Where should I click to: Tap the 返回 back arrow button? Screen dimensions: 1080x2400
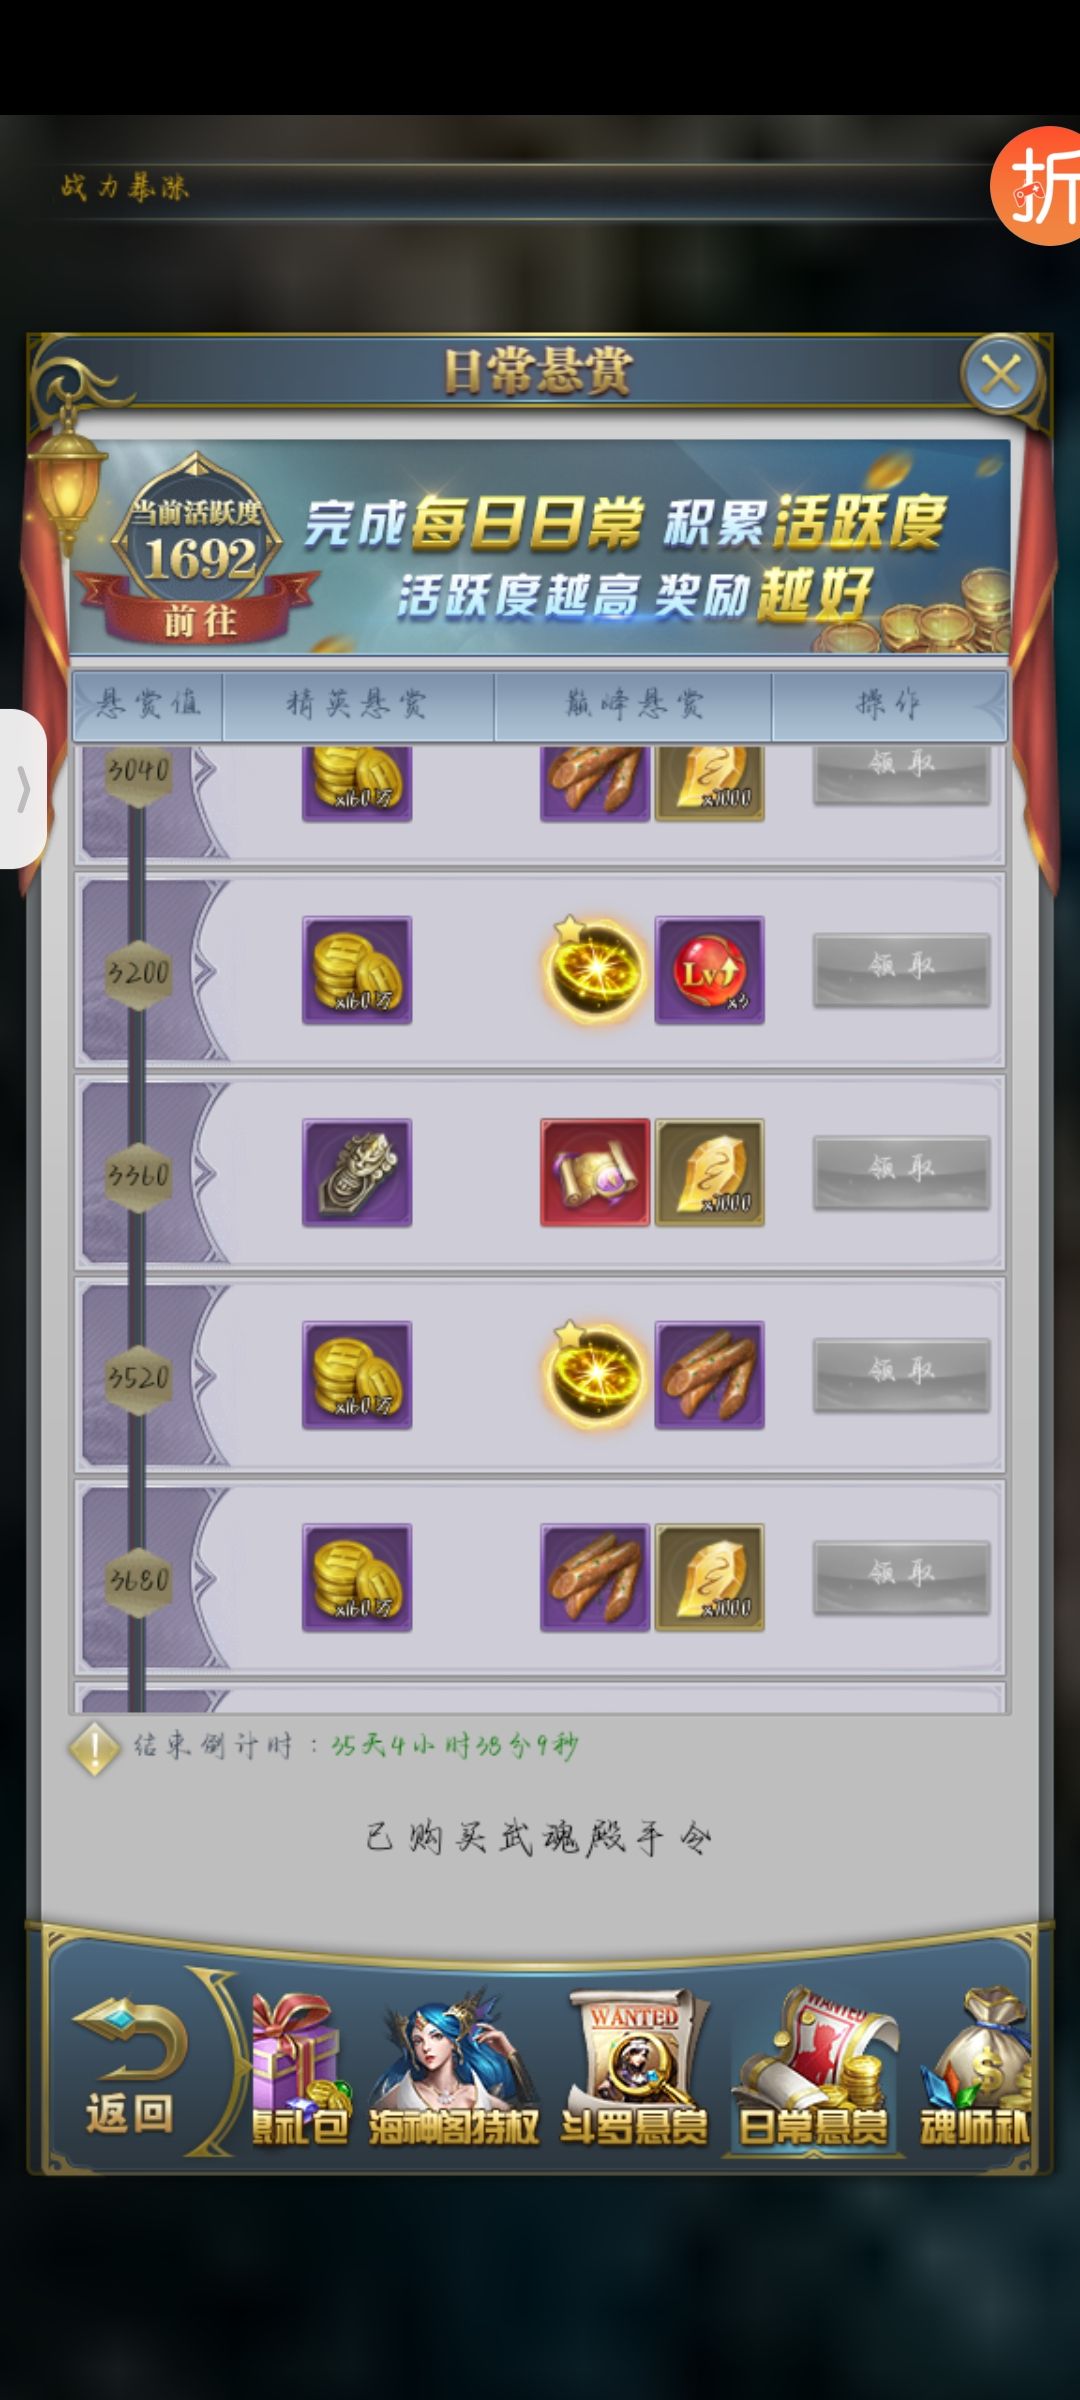tap(130, 2068)
